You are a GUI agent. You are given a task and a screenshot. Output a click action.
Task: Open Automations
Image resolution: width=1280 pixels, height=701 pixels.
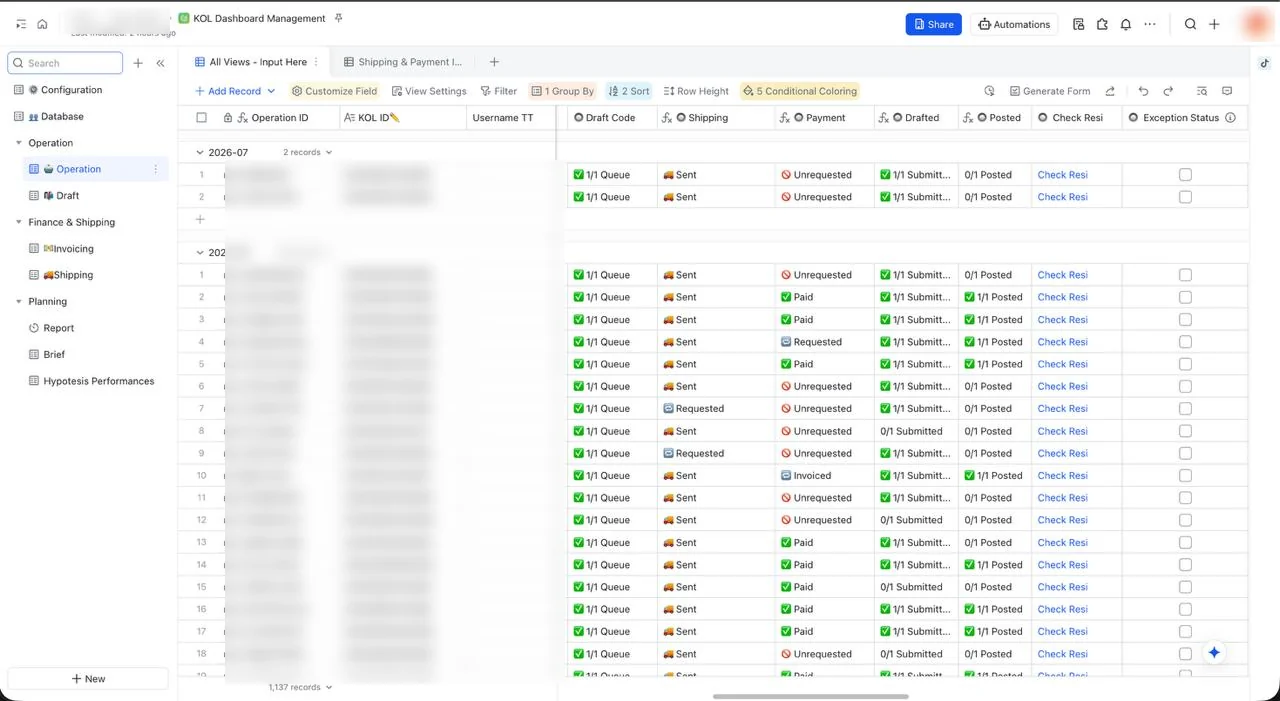pos(1014,24)
